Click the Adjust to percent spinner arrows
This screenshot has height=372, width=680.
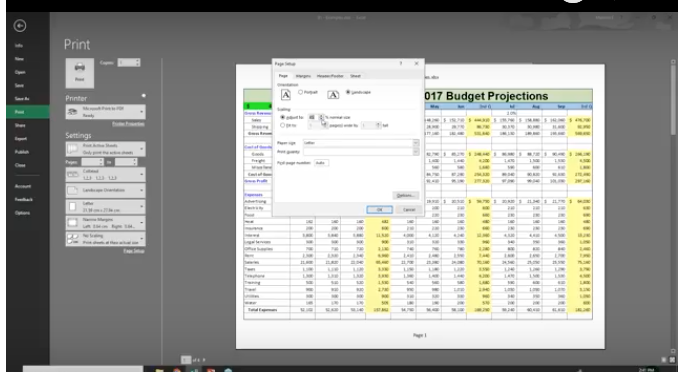point(321,117)
